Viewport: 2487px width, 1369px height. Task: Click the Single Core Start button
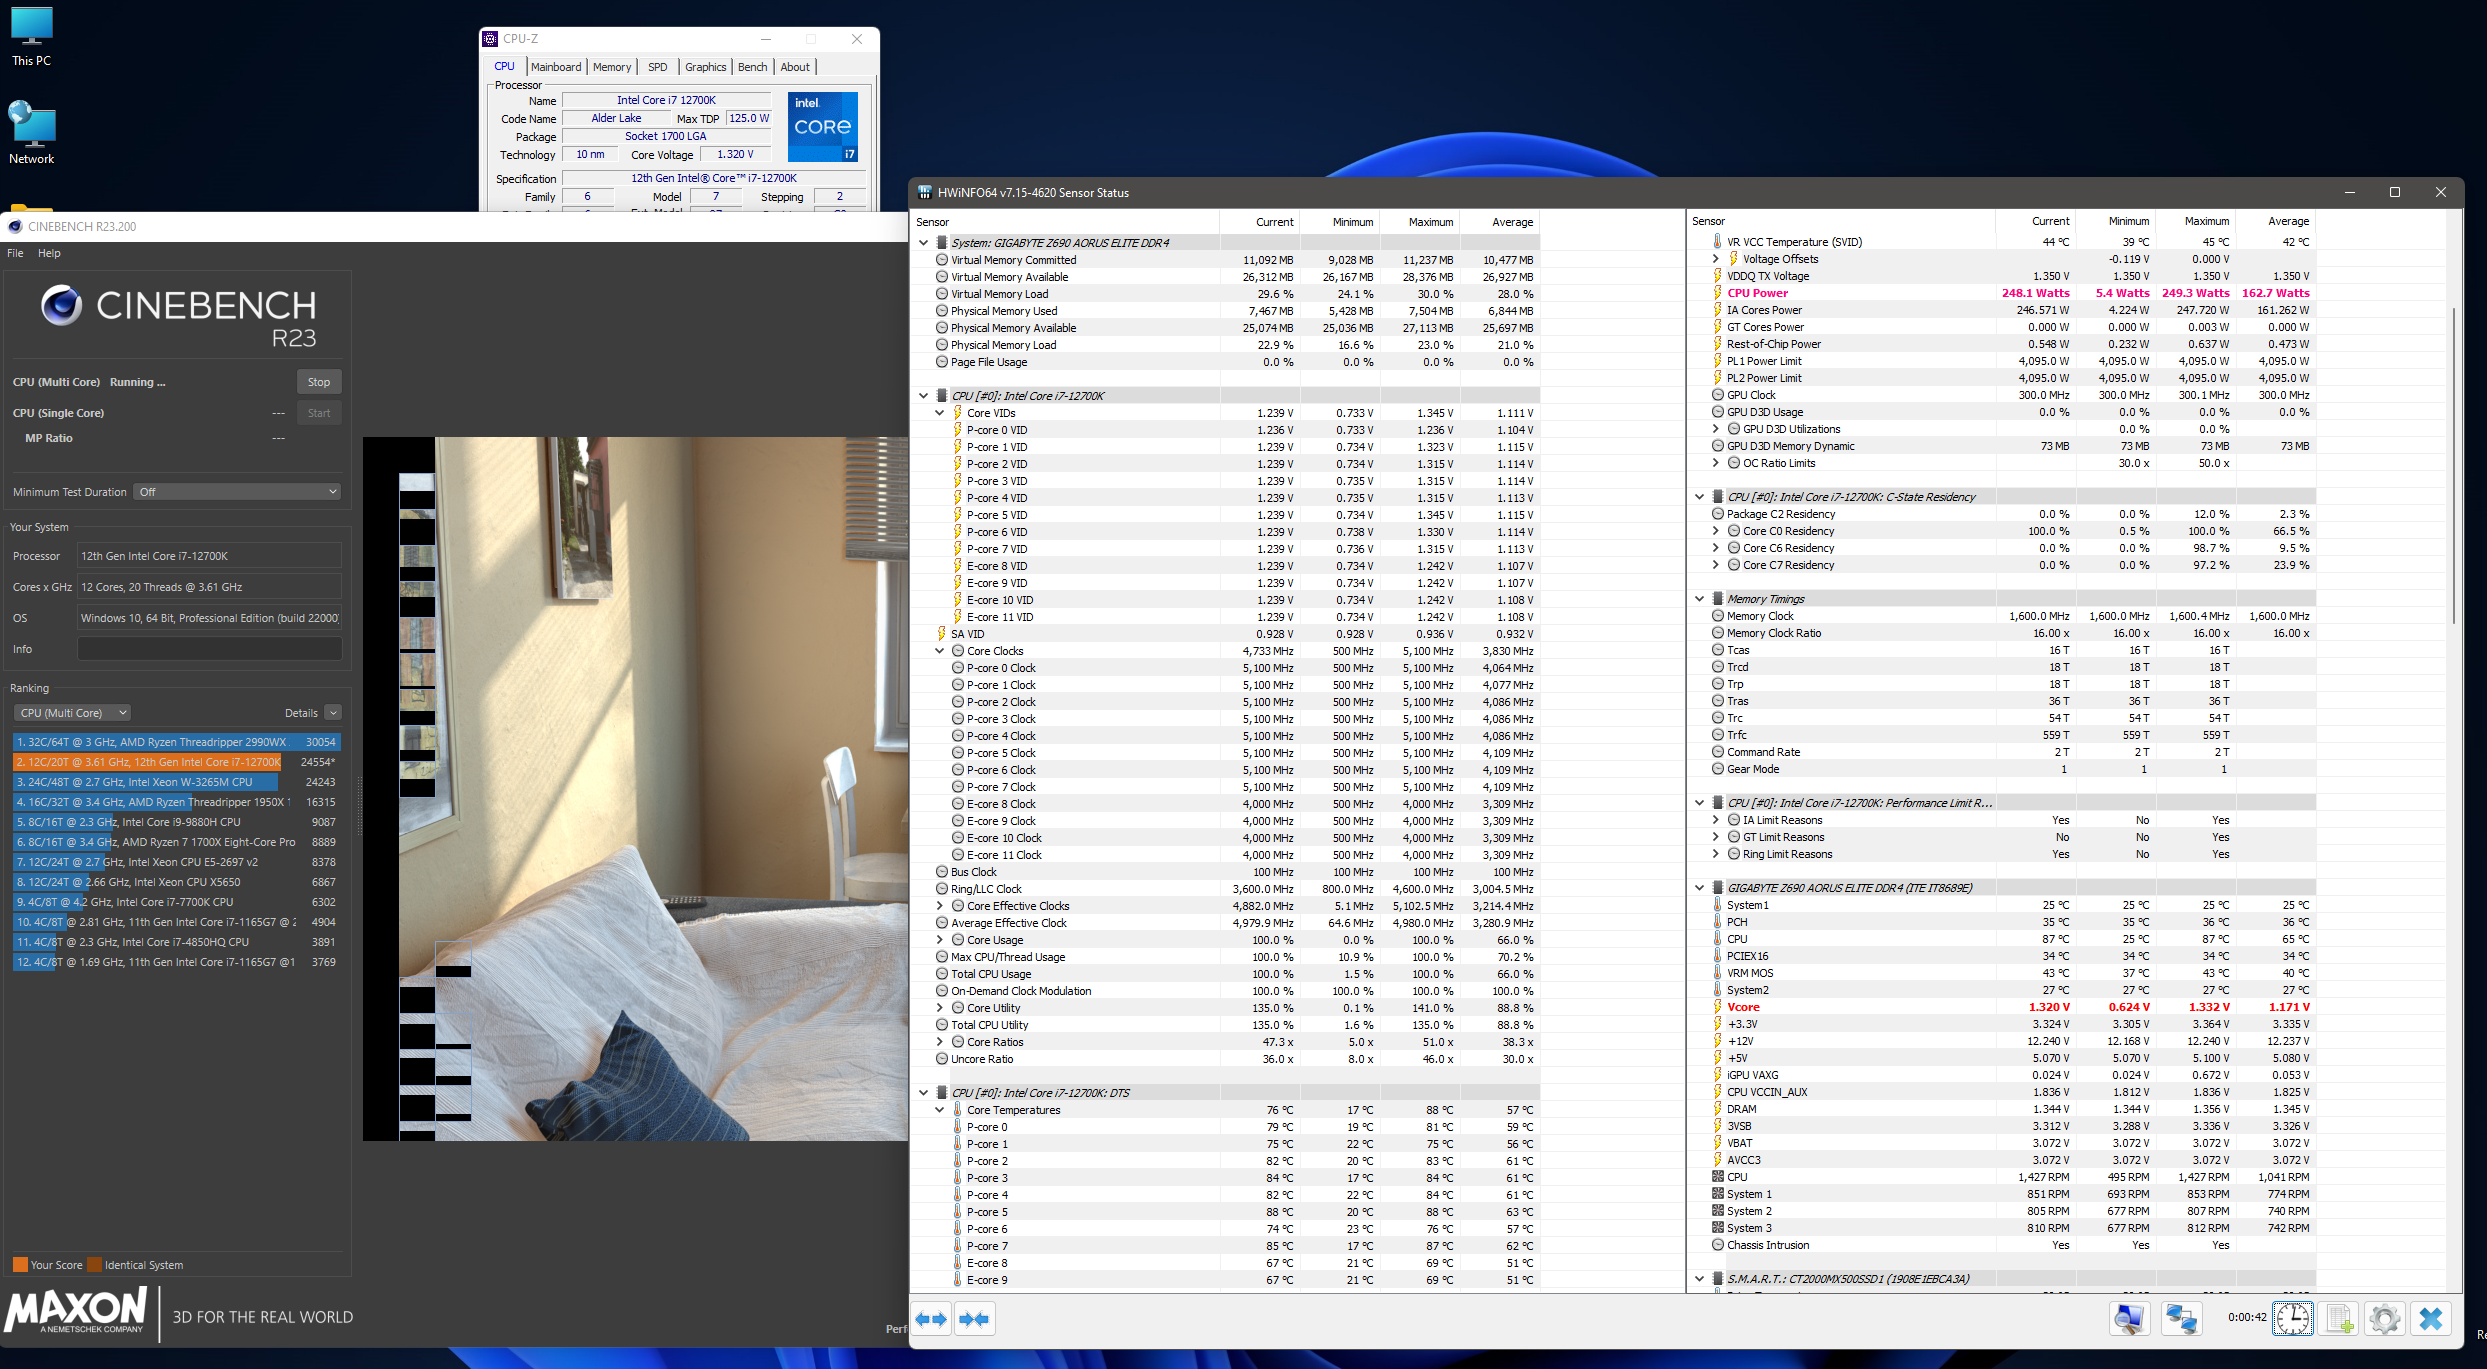point(319,413)
